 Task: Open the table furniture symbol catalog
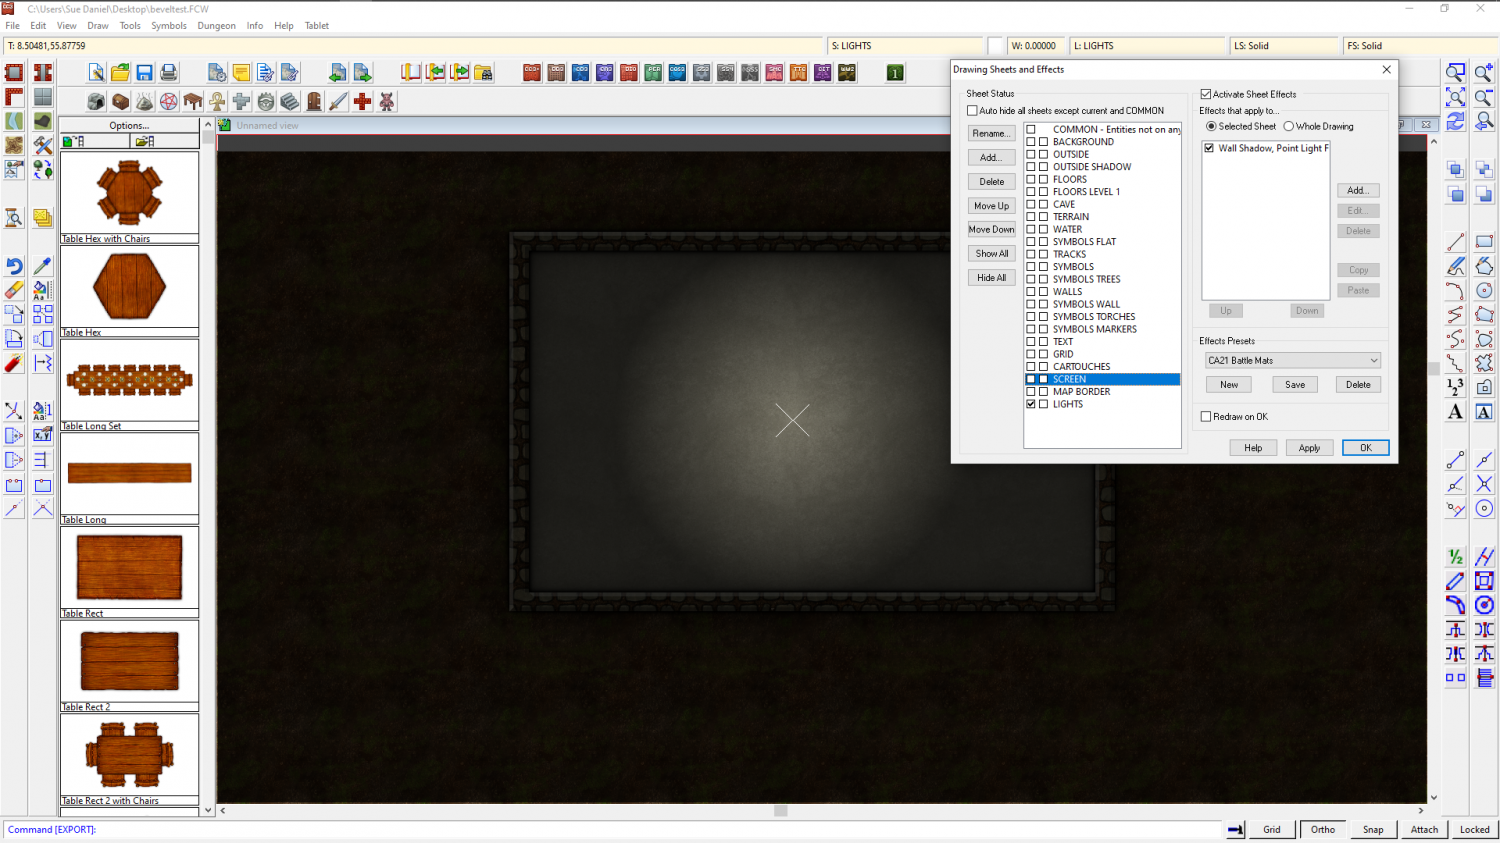pos(193,101)
